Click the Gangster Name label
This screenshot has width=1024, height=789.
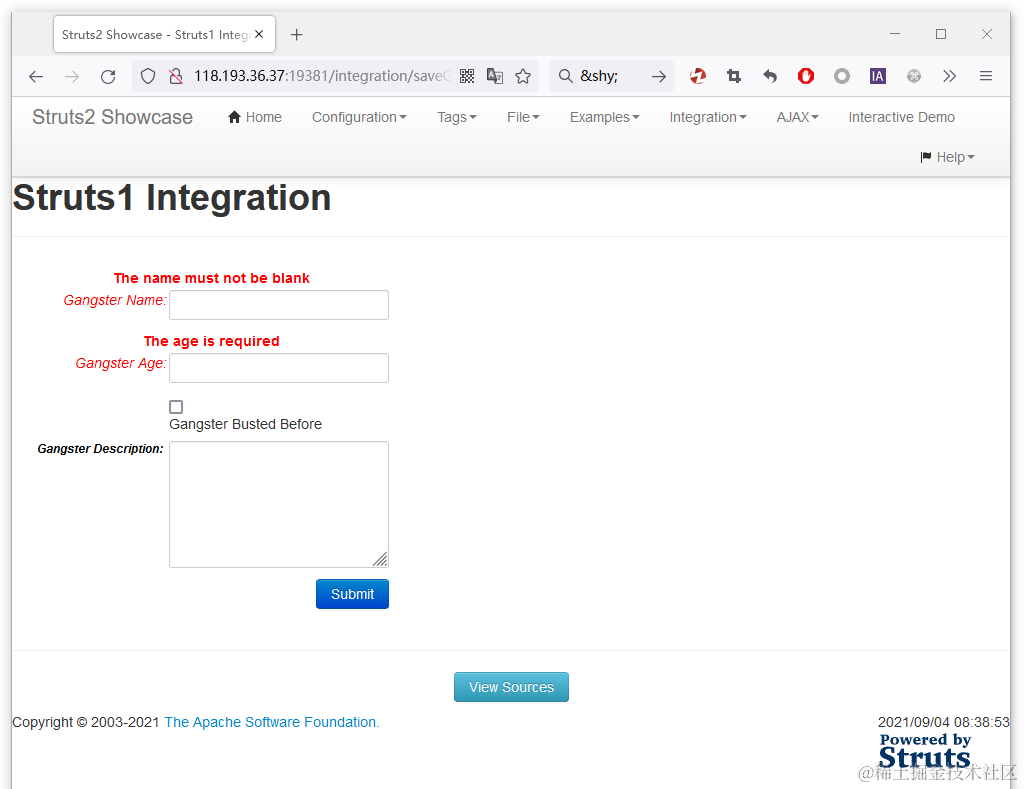(x=115, y=300)
